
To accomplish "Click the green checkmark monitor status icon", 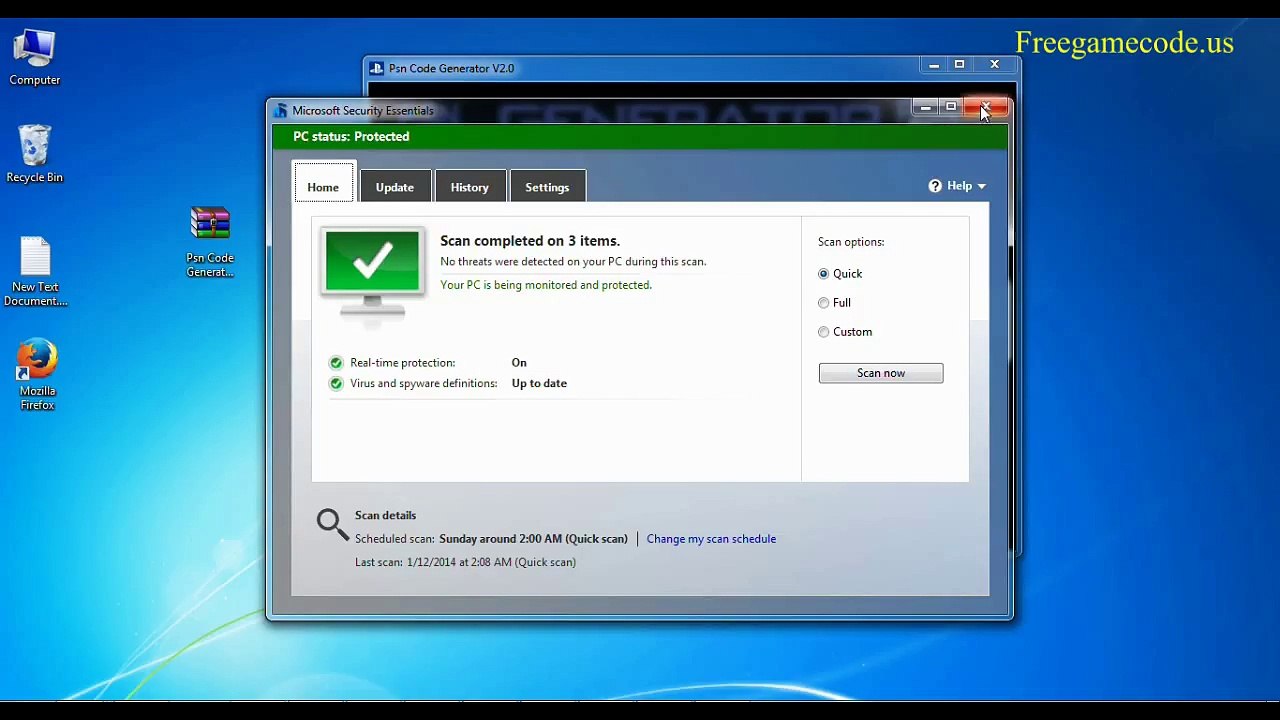I will (372, 271).
